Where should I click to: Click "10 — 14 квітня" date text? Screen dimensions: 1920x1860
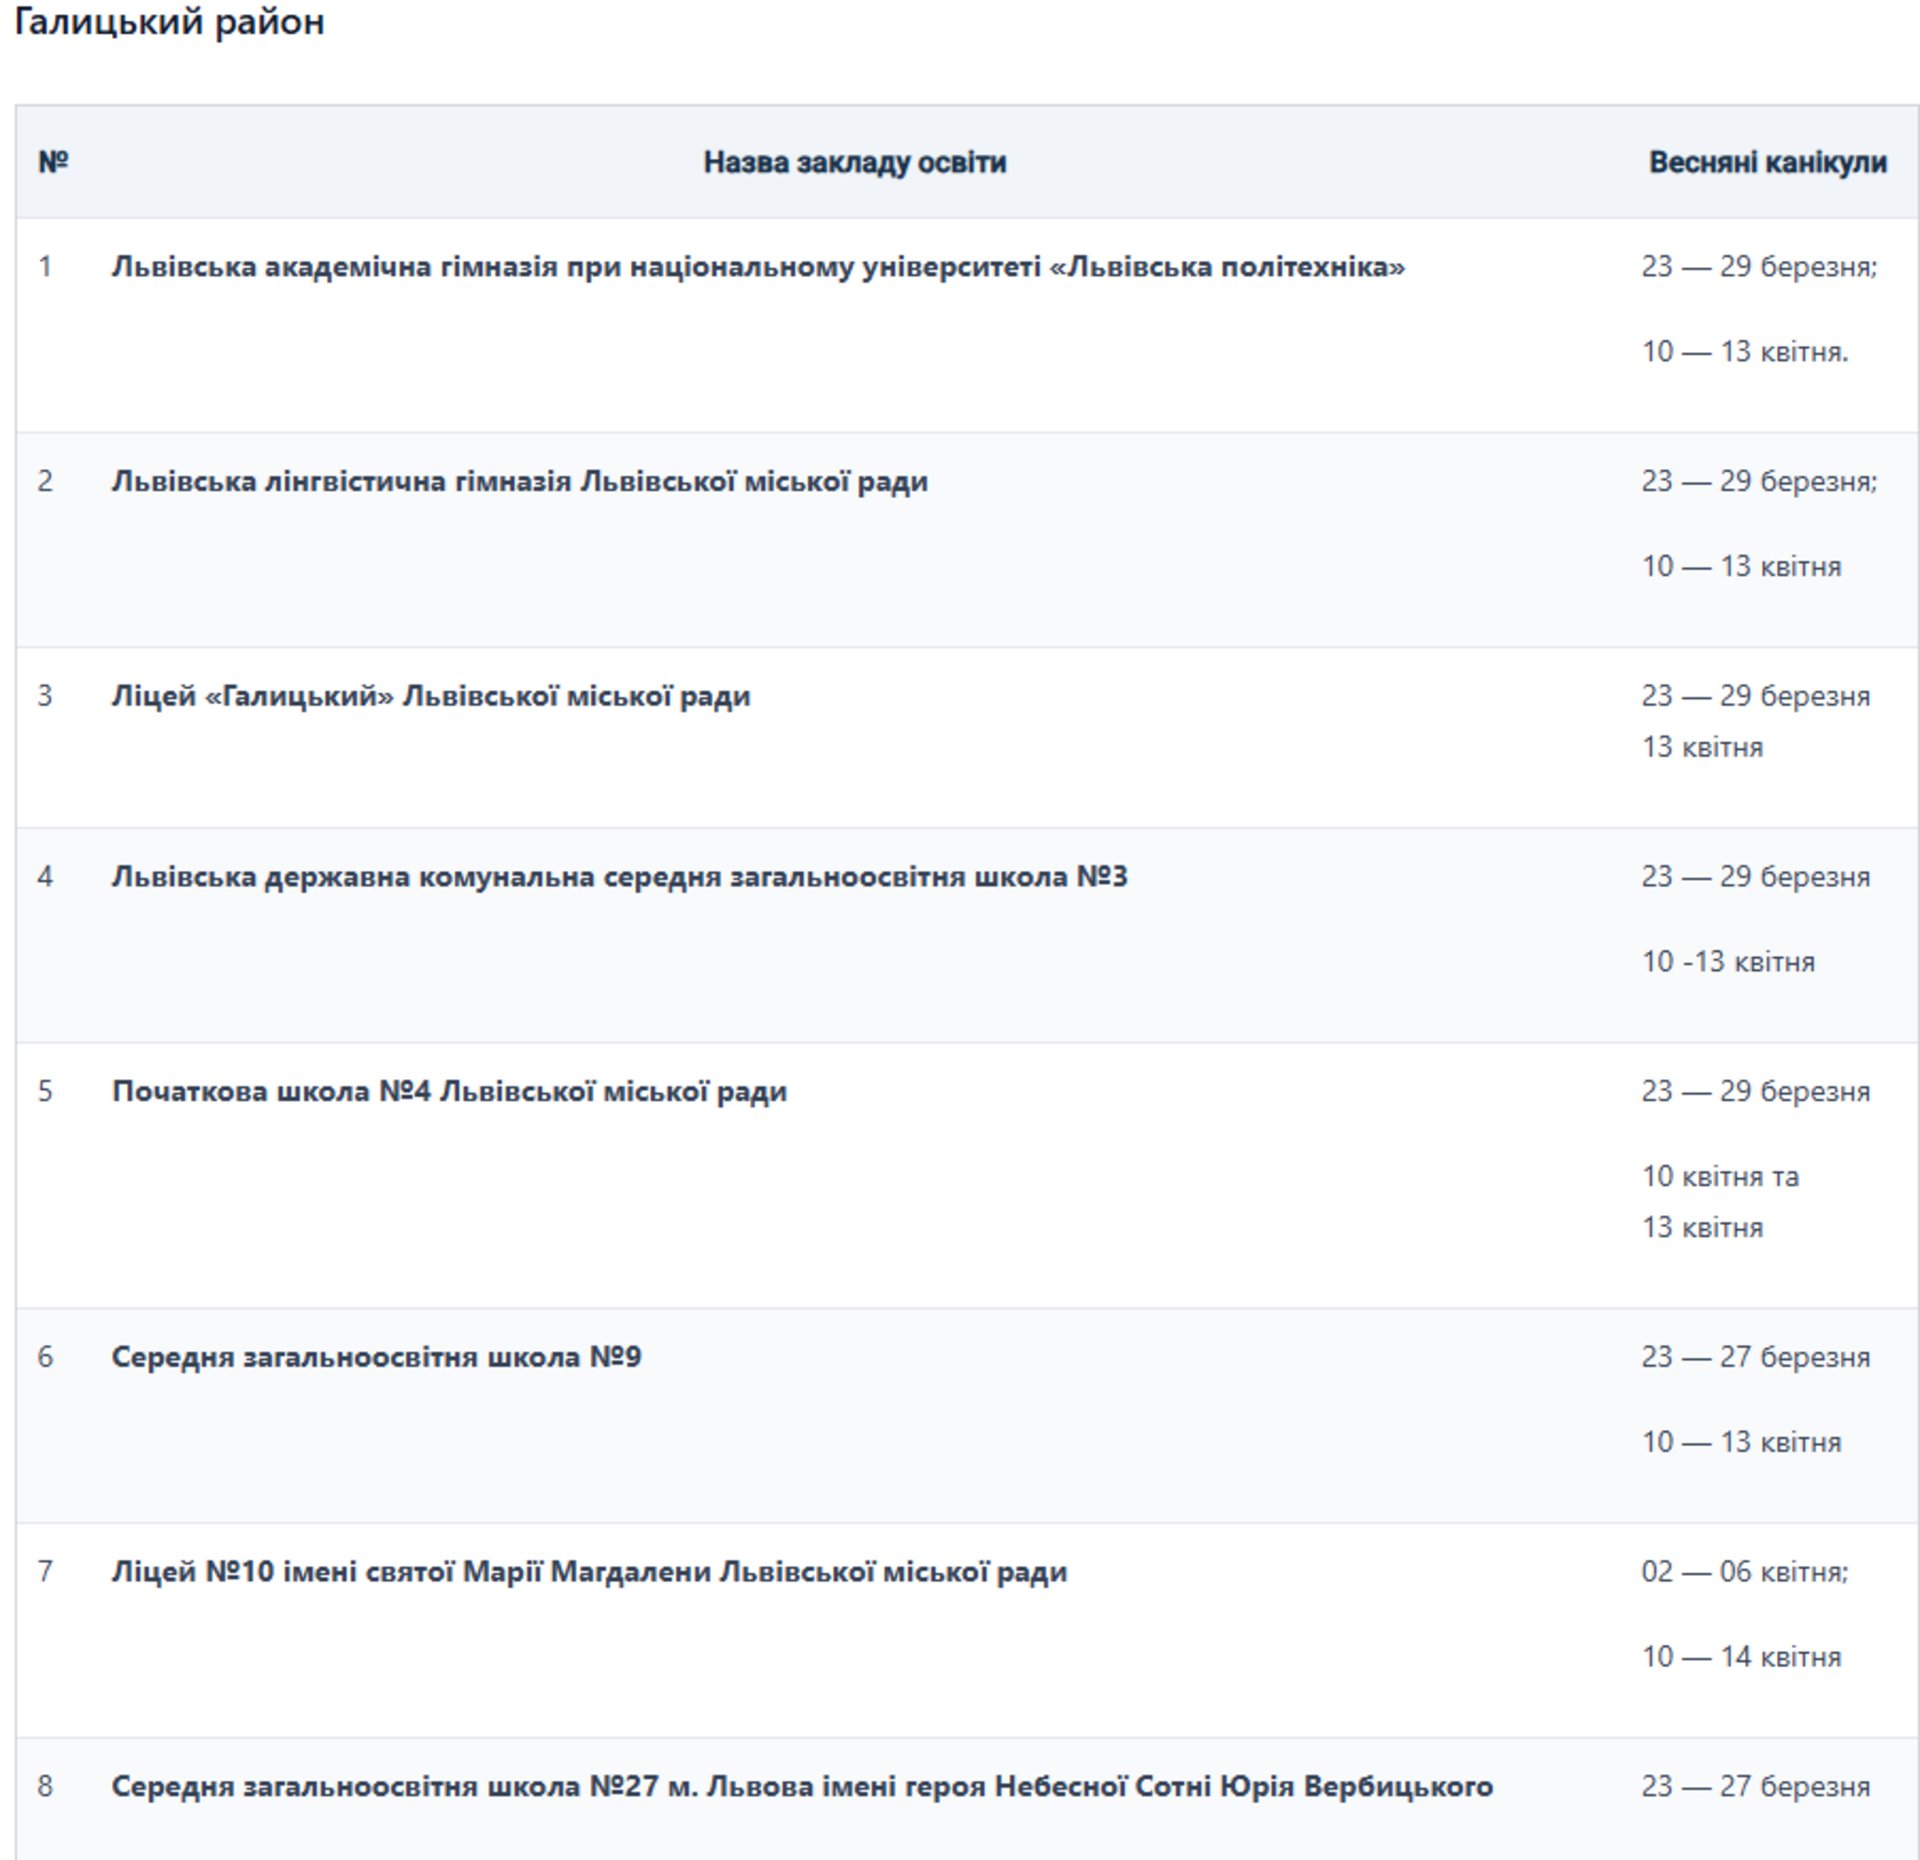click(1740, 1657)
